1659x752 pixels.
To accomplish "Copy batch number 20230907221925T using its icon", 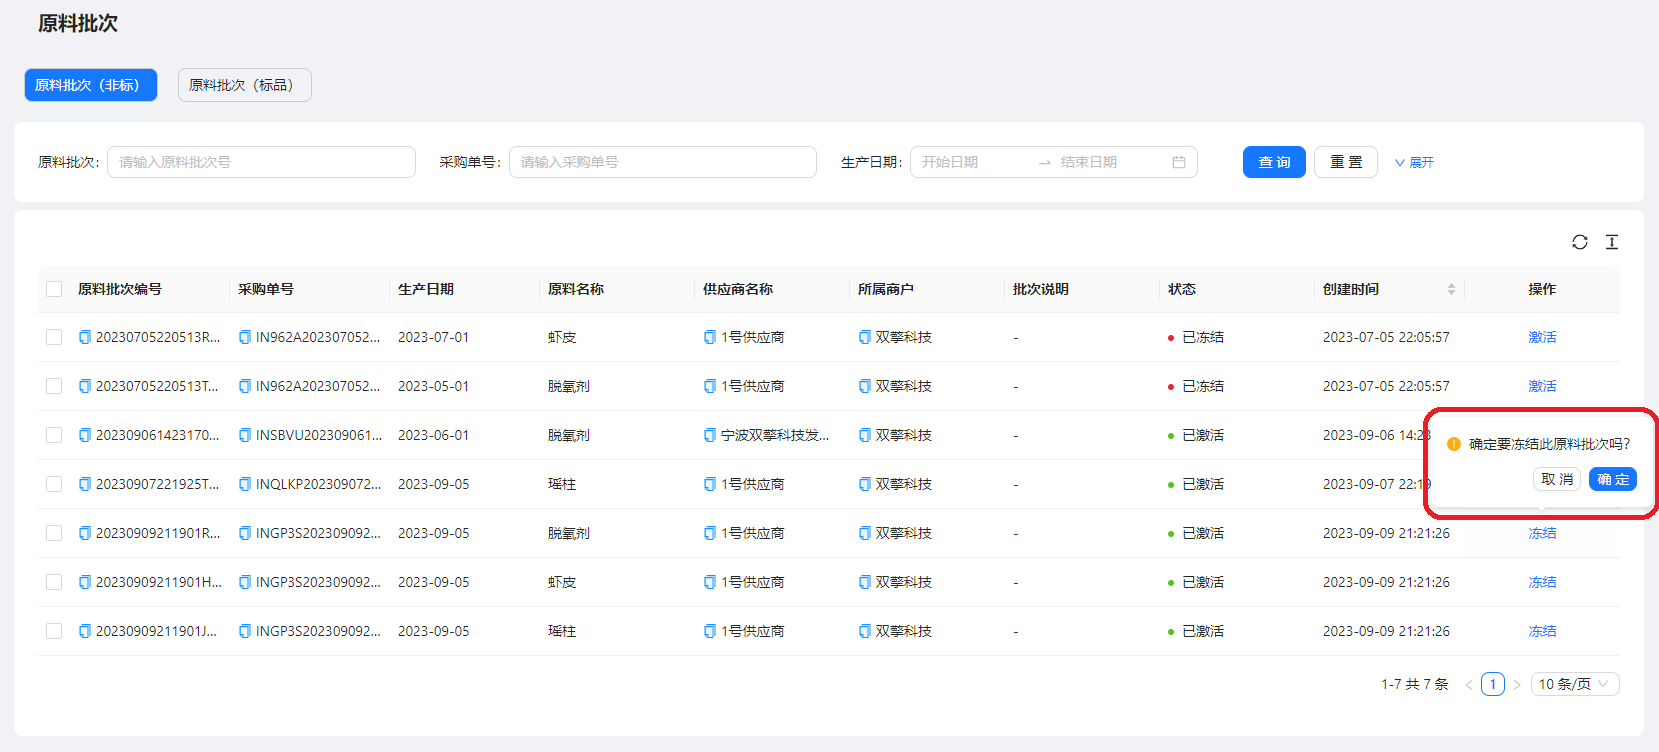I will (85, 484).
